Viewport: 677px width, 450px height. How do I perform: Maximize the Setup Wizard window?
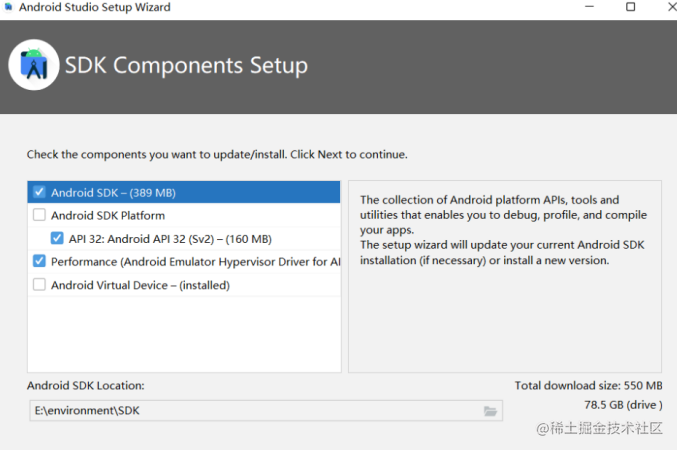tap(630, 7)
